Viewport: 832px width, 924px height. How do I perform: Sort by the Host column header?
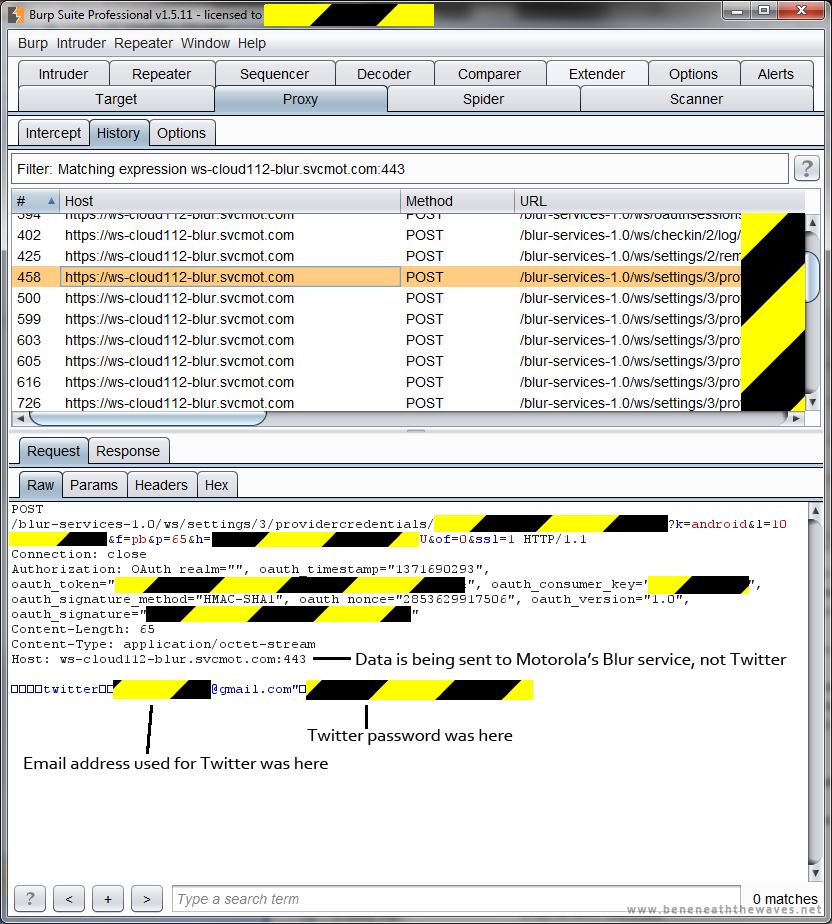pos(230,201)
